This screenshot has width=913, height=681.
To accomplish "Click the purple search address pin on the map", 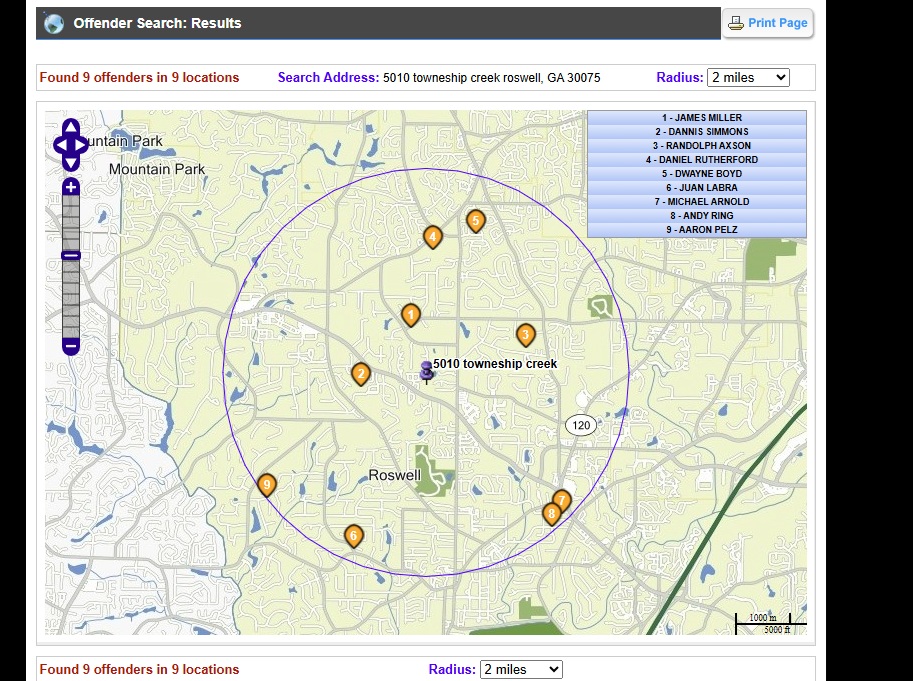I will [426, 368].
